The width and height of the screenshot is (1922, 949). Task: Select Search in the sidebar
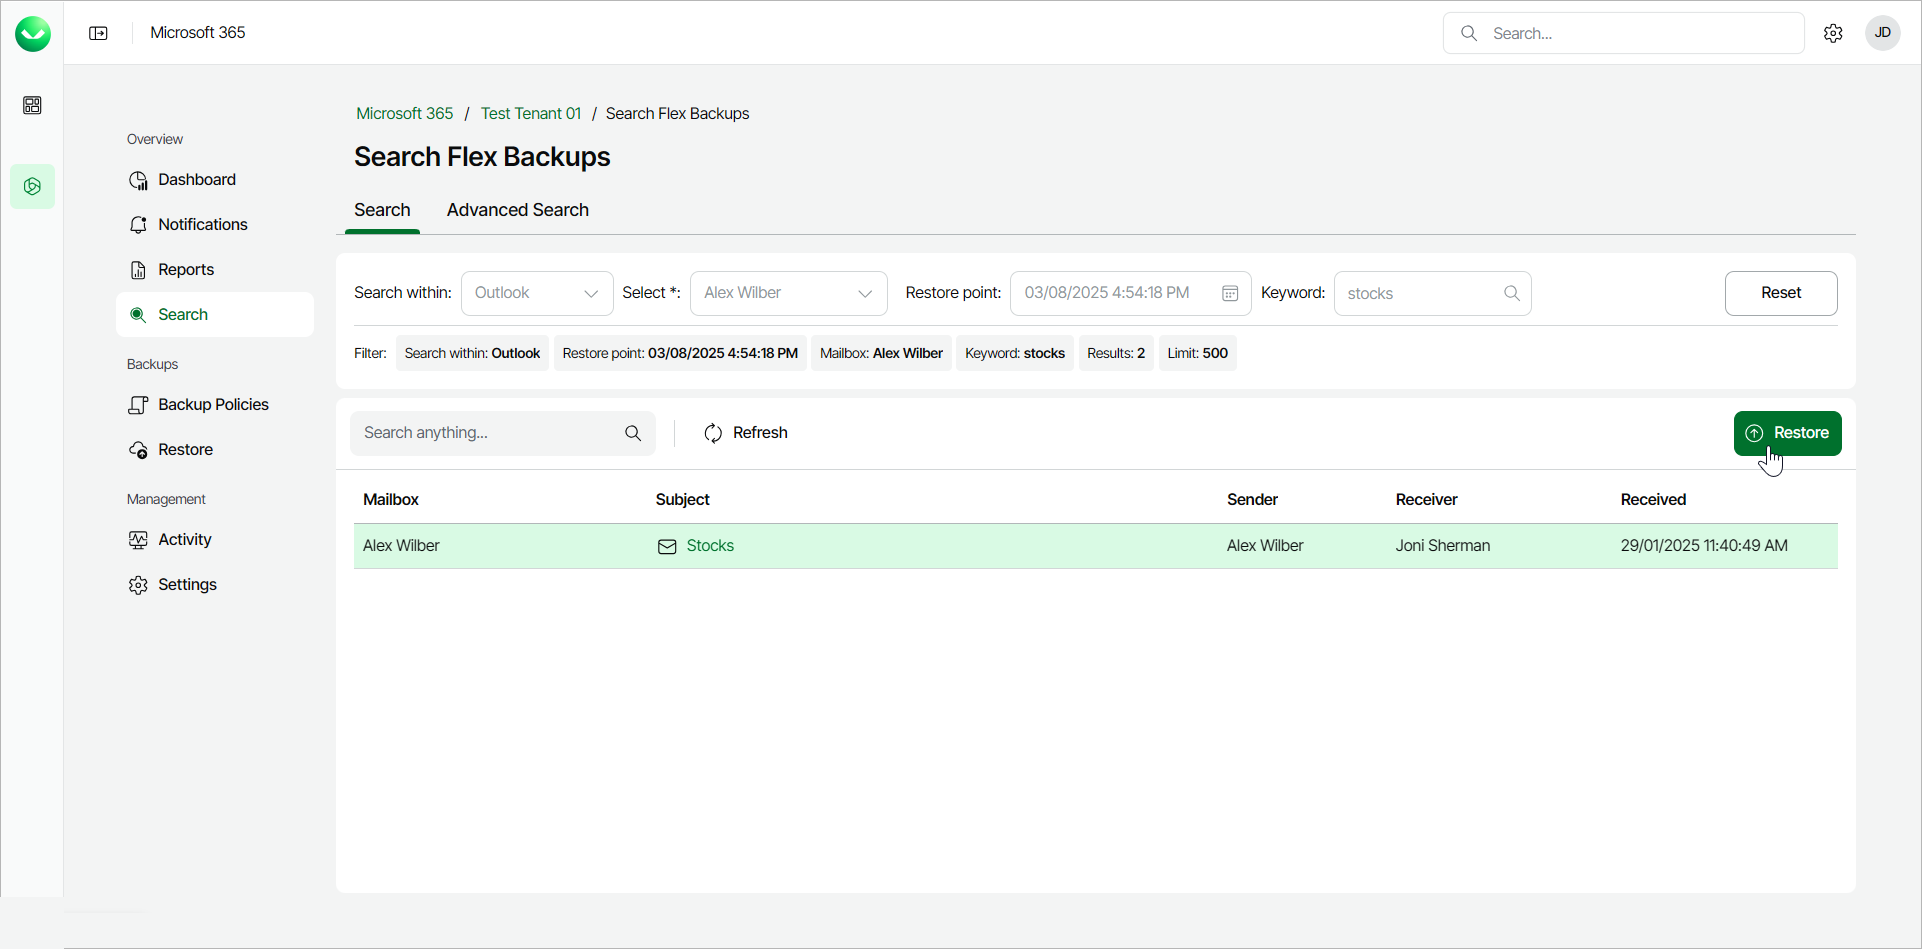(215, 315)
